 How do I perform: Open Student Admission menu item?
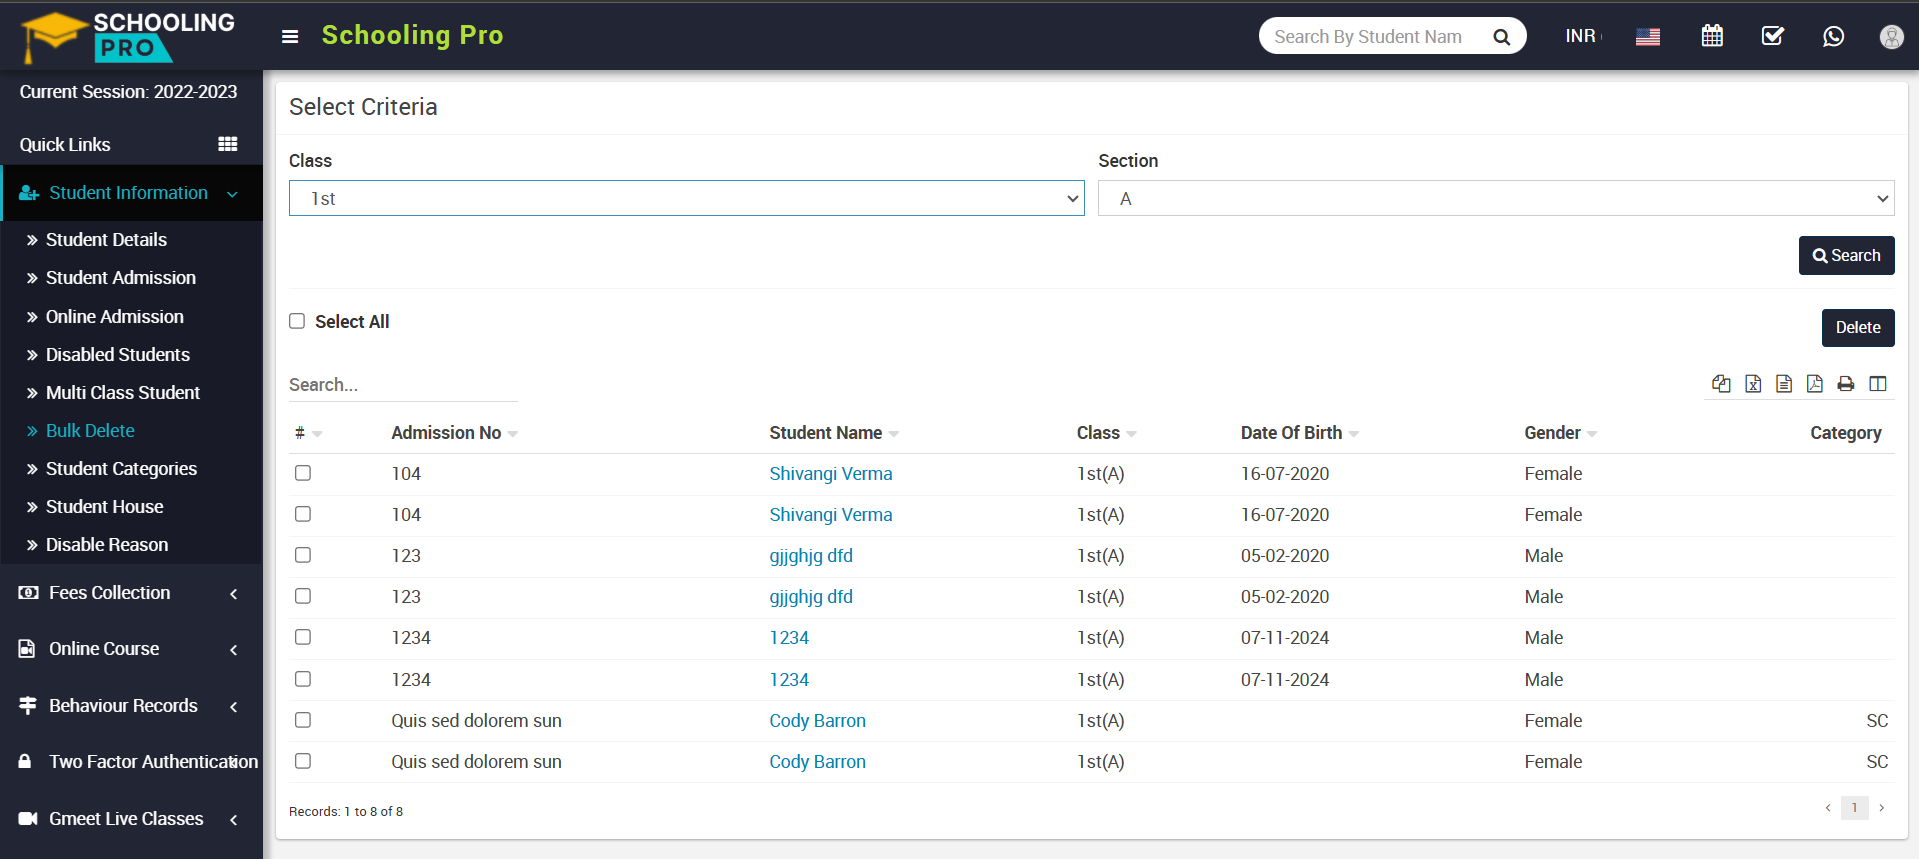tap(120, 278)
